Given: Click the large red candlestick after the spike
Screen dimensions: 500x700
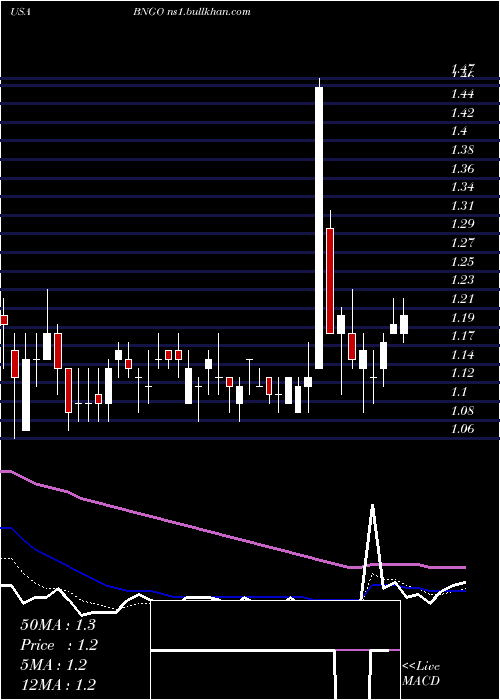Looking at the screenshot, I should 330,281.
